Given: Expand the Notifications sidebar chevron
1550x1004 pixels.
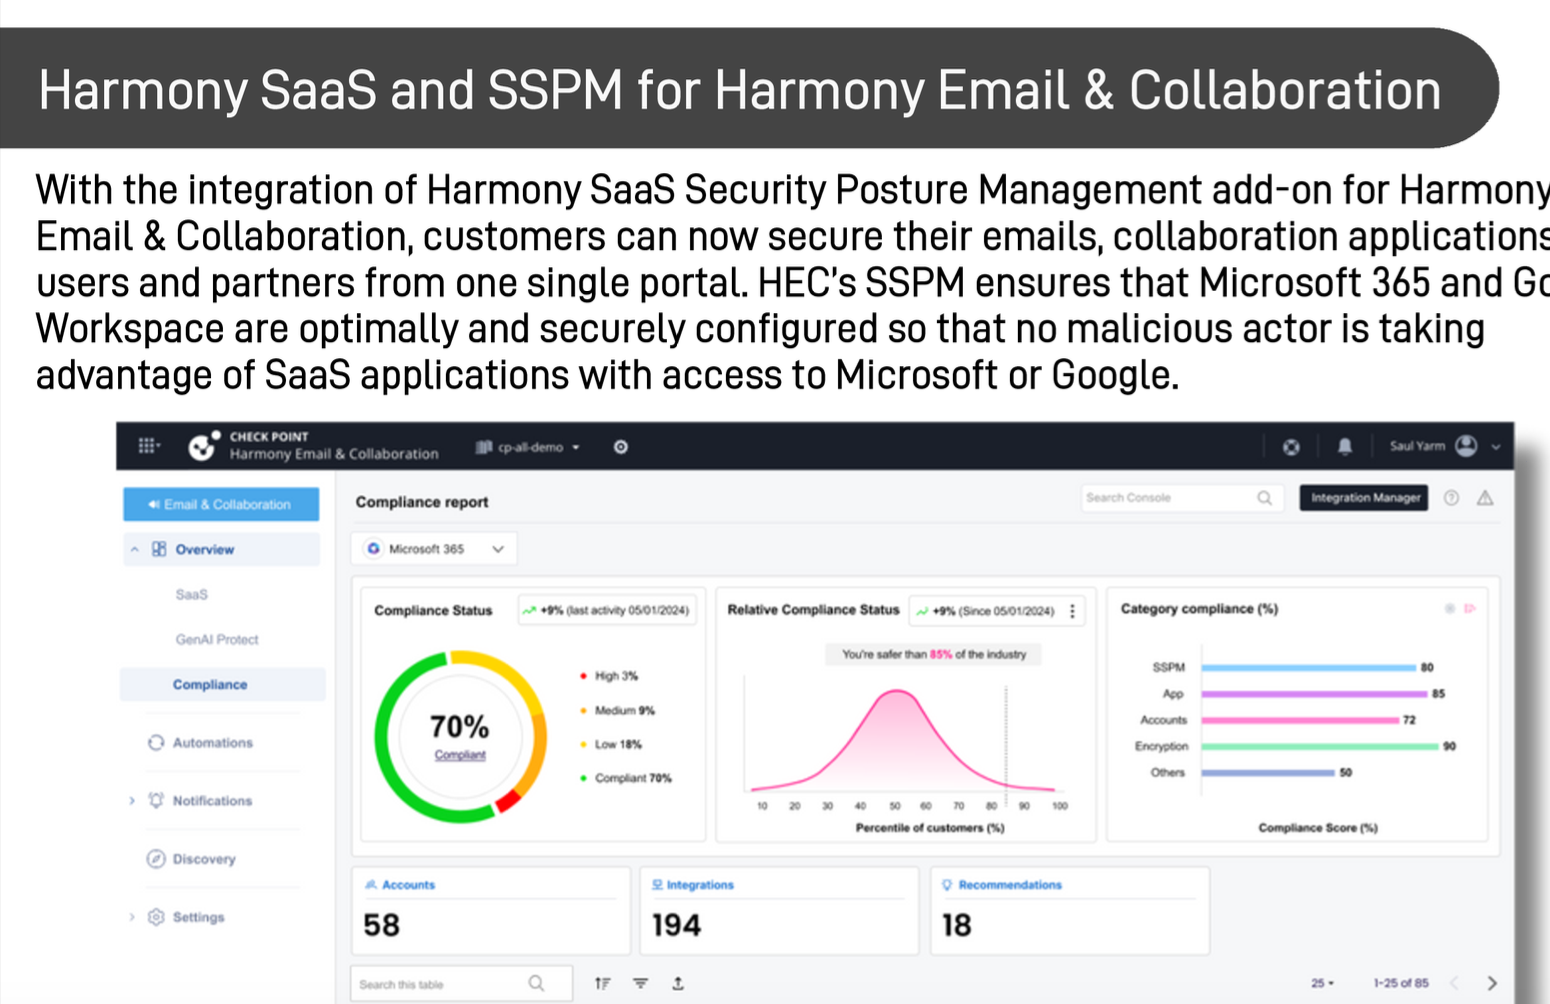Looking at the screenshot, I should (x=131, y=800).
